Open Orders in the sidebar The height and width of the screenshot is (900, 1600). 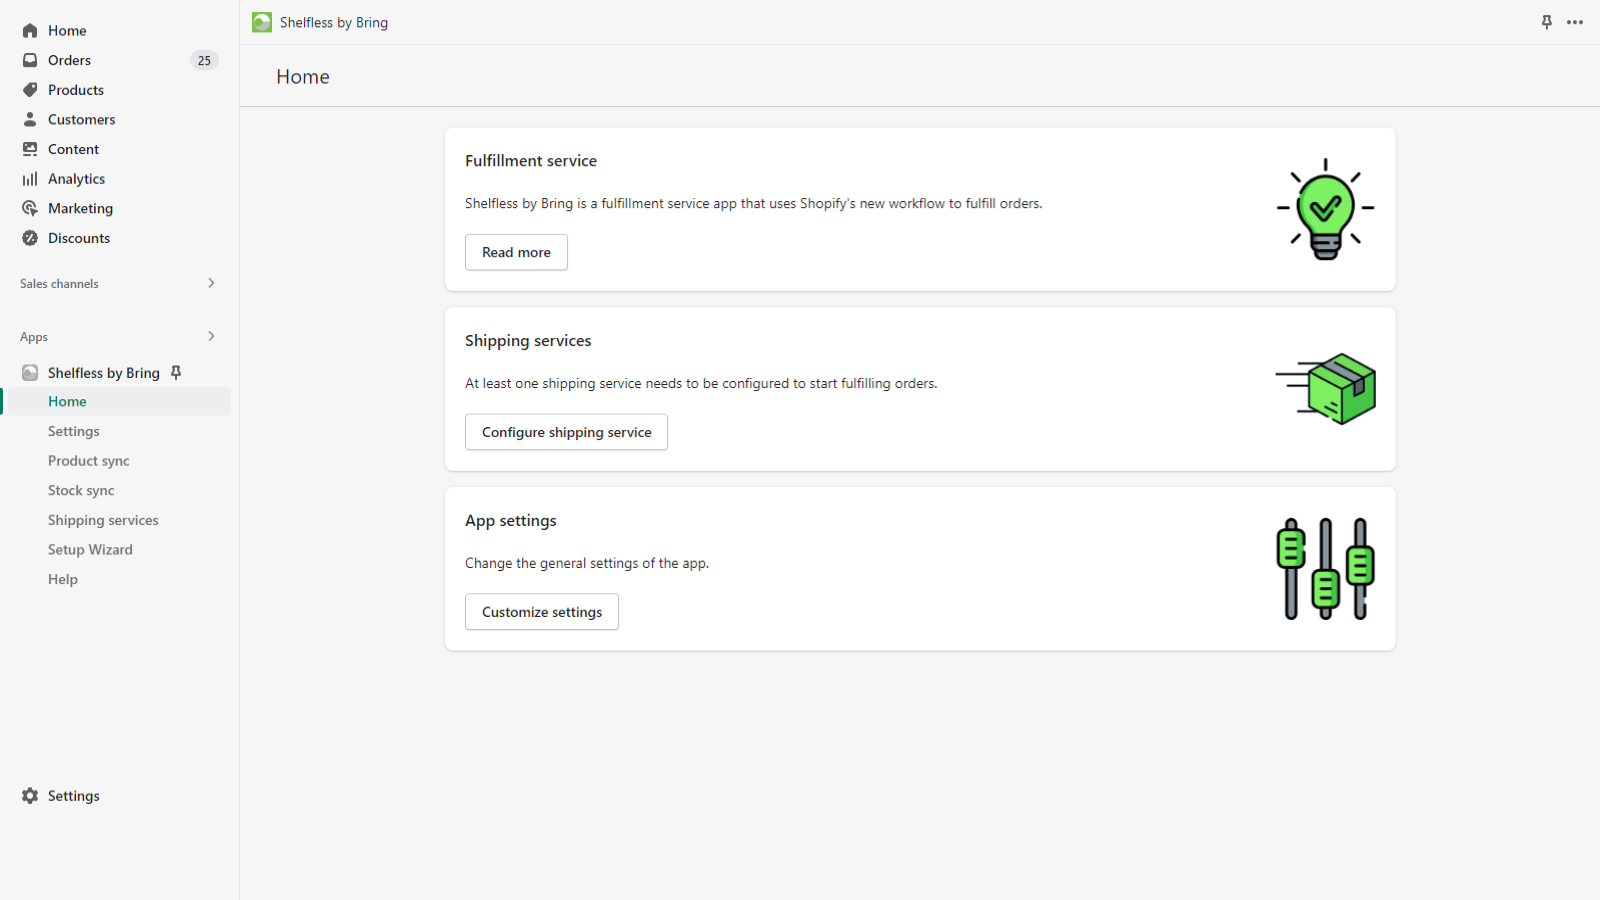pyautogui.click(x=69, y=60)
